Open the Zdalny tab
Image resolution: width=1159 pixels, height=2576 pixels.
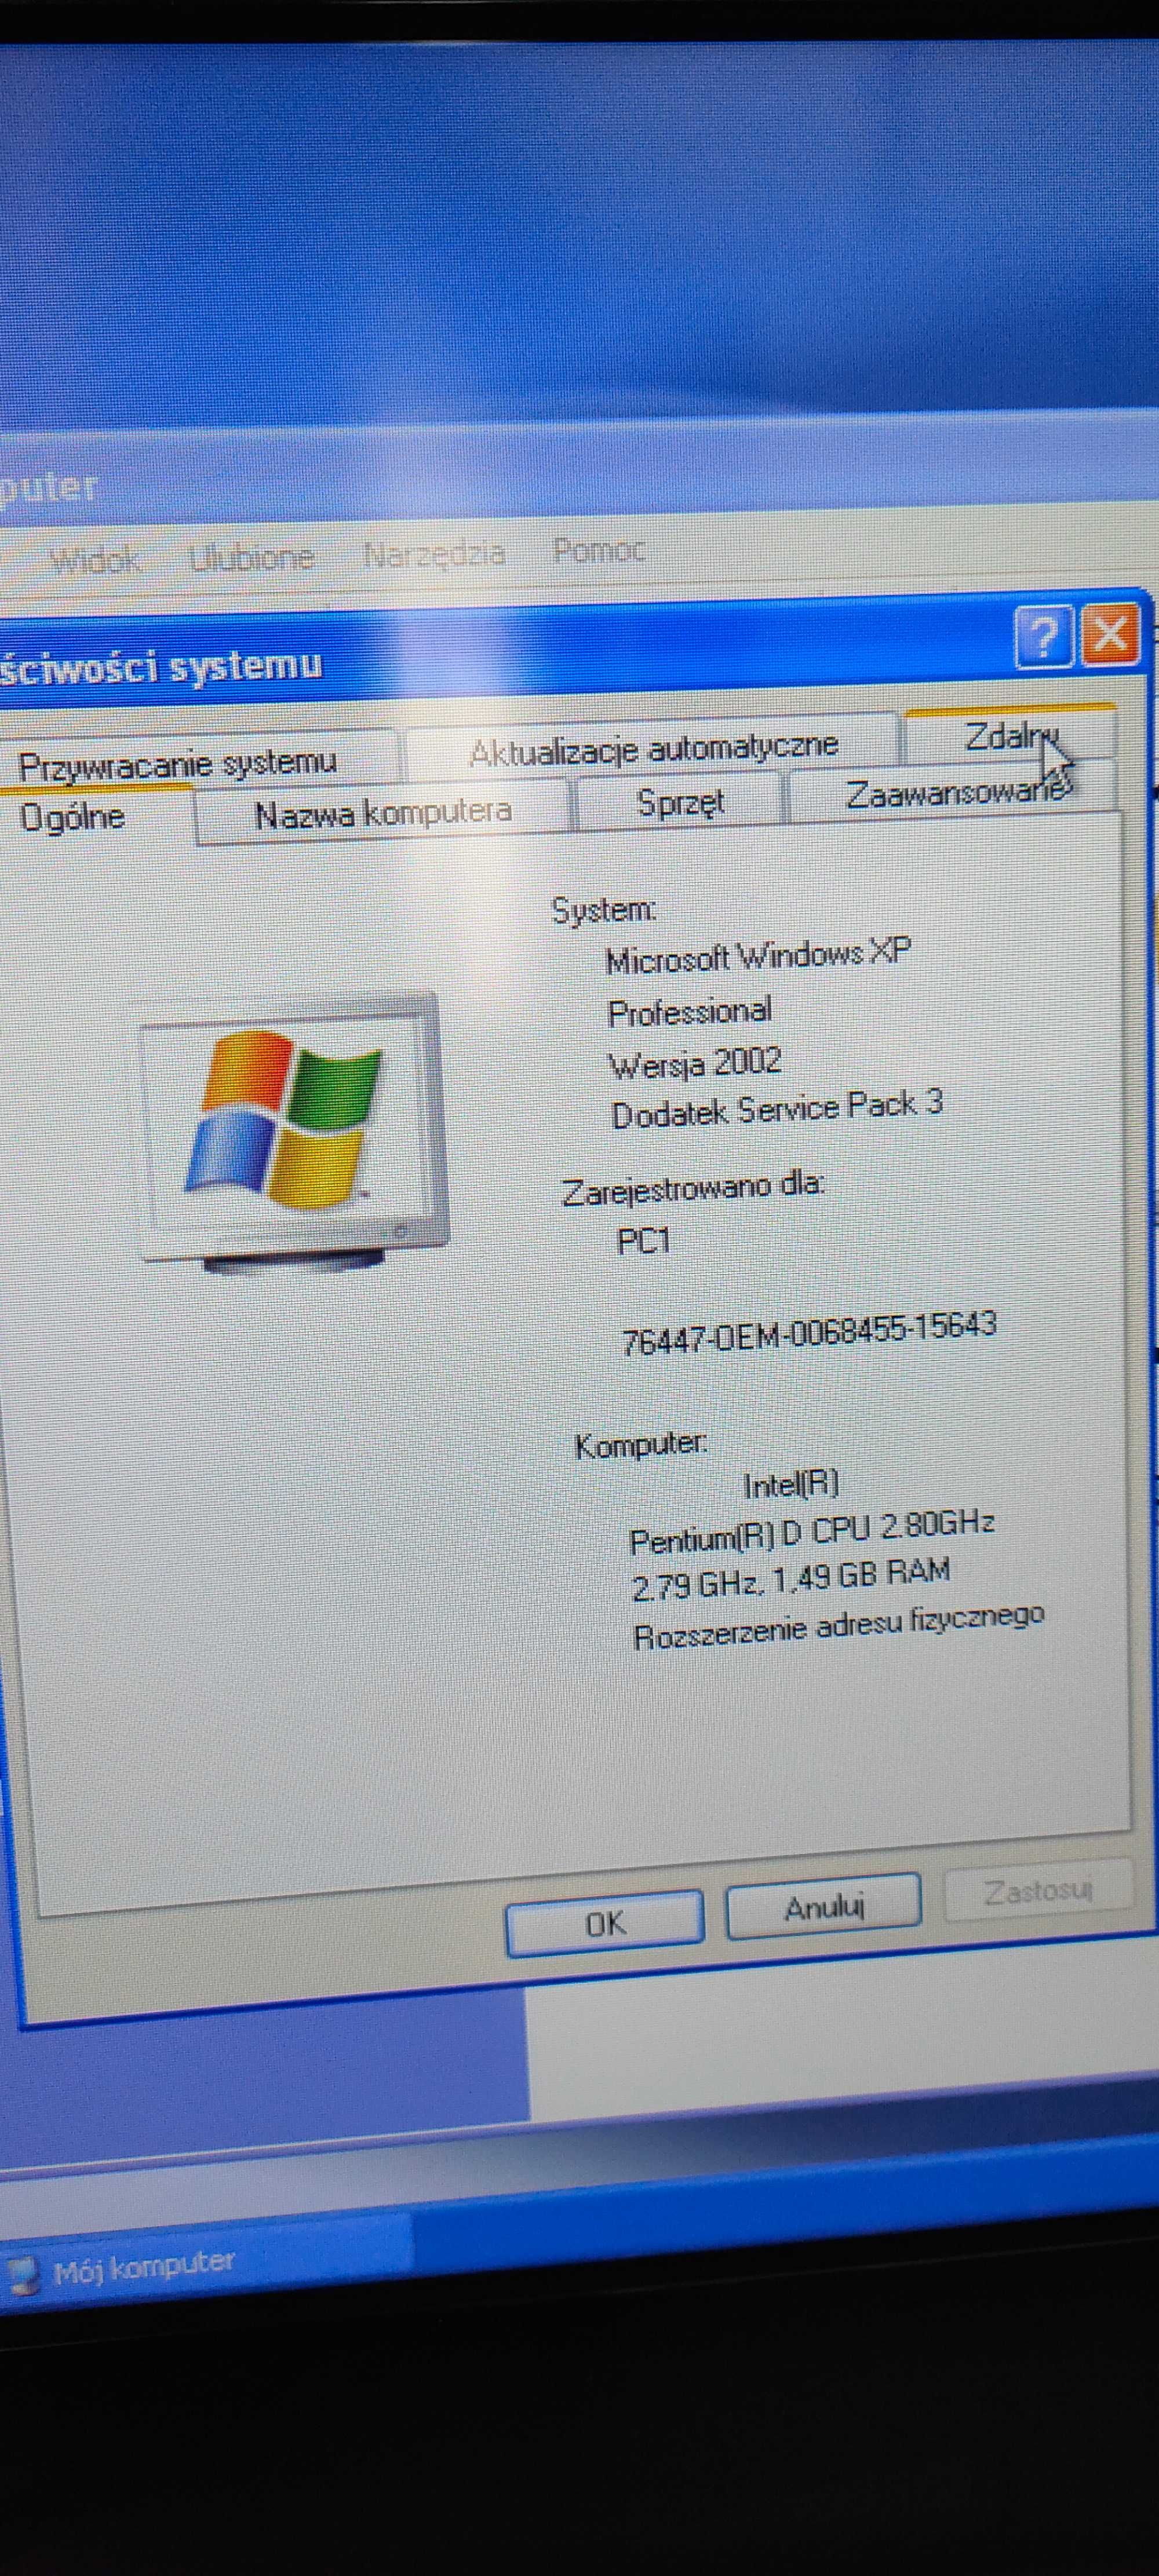click(1010, 737)
